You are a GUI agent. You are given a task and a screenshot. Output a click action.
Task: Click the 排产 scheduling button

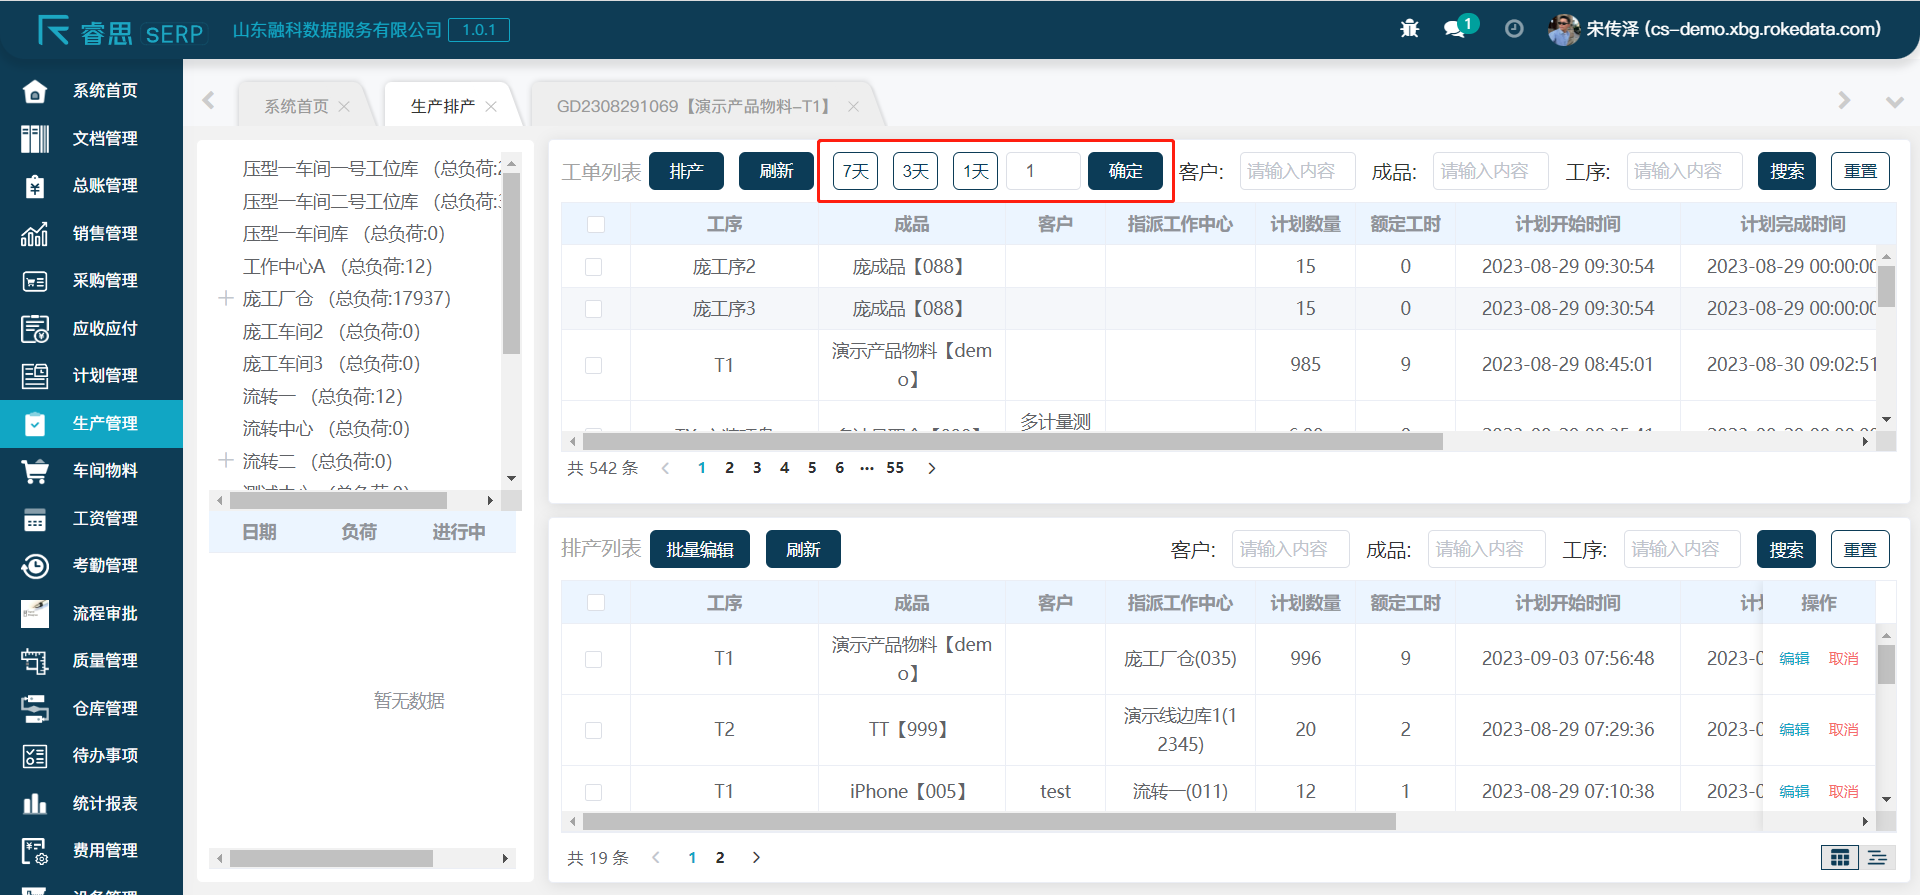[x=686, y=171]
